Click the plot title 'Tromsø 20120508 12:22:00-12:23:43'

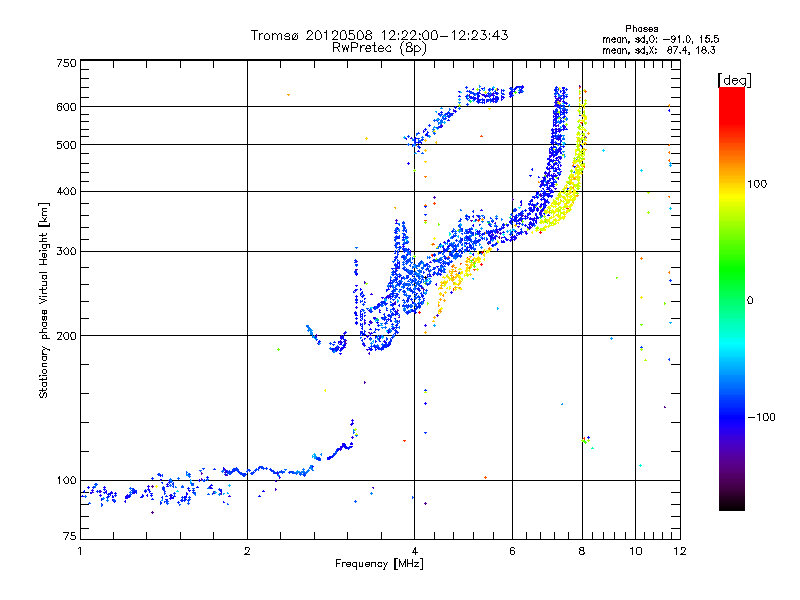[379, 35]
